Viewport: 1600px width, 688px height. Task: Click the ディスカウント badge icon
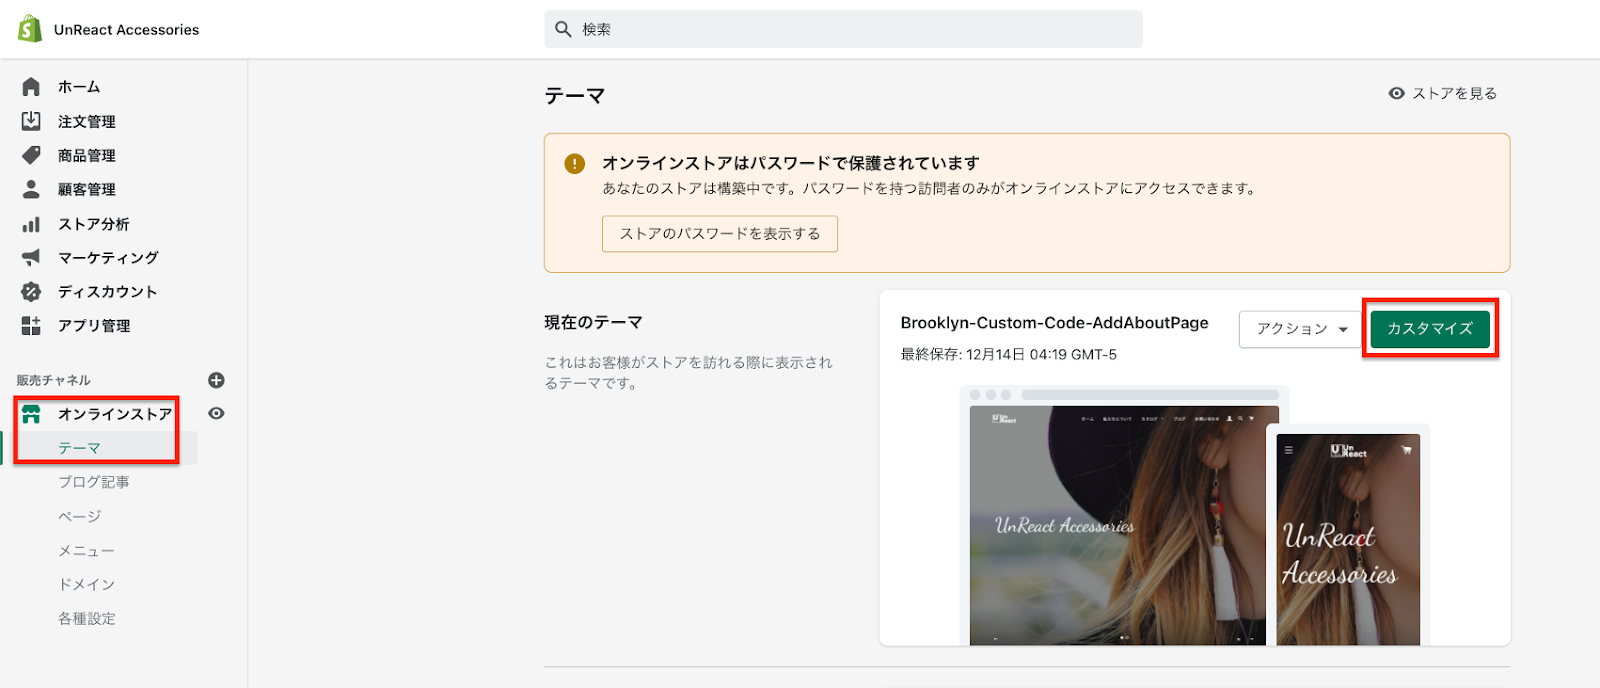coord(31,291)
